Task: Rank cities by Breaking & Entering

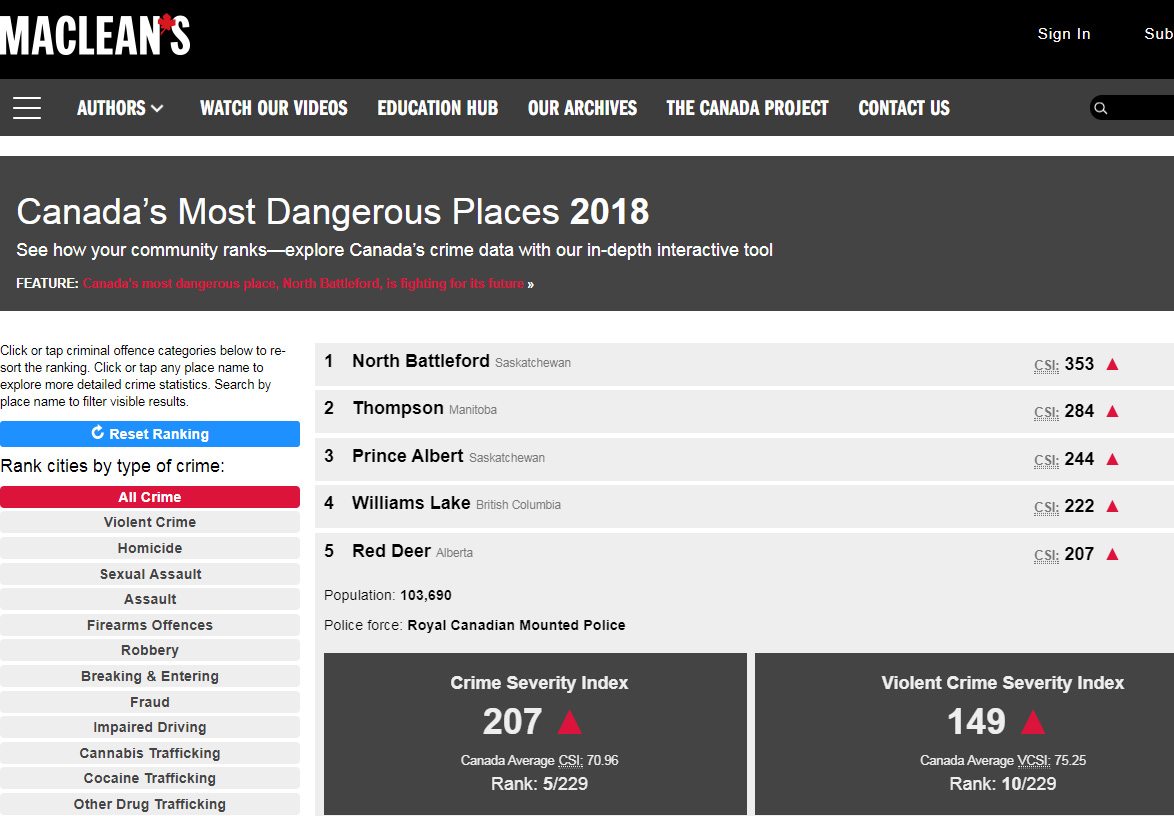Action: 150,676
